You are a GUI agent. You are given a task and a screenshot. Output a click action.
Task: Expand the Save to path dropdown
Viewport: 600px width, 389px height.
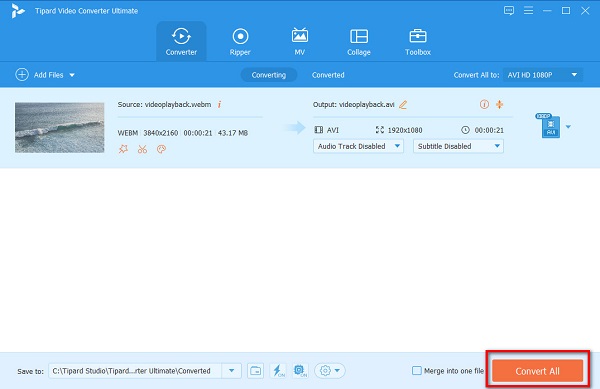[232, 371]
